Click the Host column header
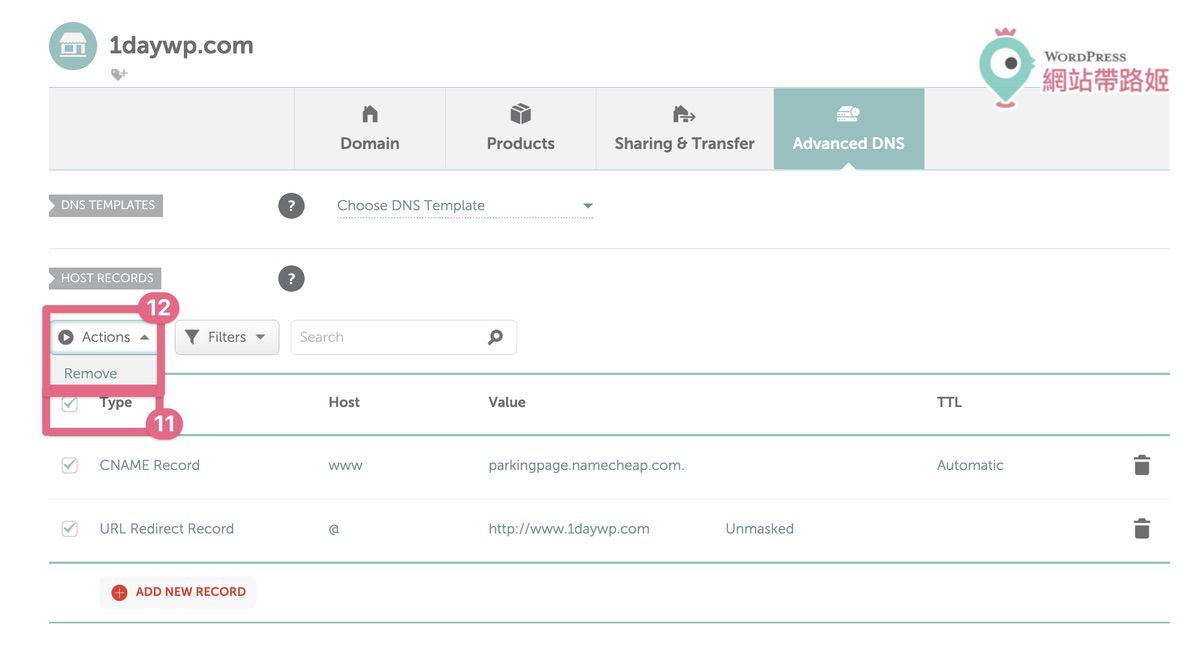 click(x=344, y=402)
